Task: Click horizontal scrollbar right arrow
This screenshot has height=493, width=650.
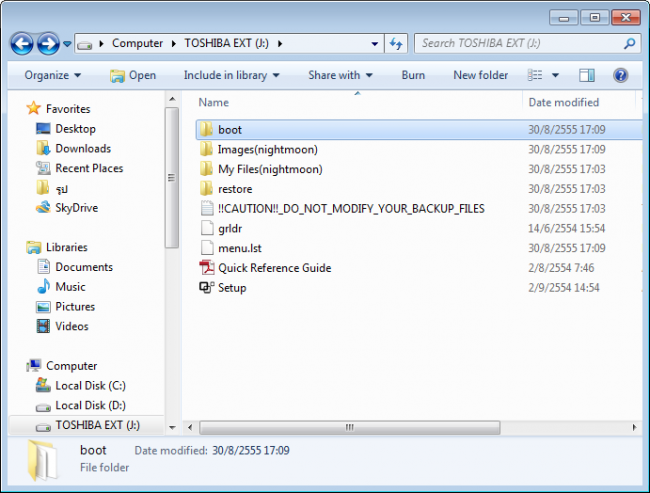Action: point(634,427)
